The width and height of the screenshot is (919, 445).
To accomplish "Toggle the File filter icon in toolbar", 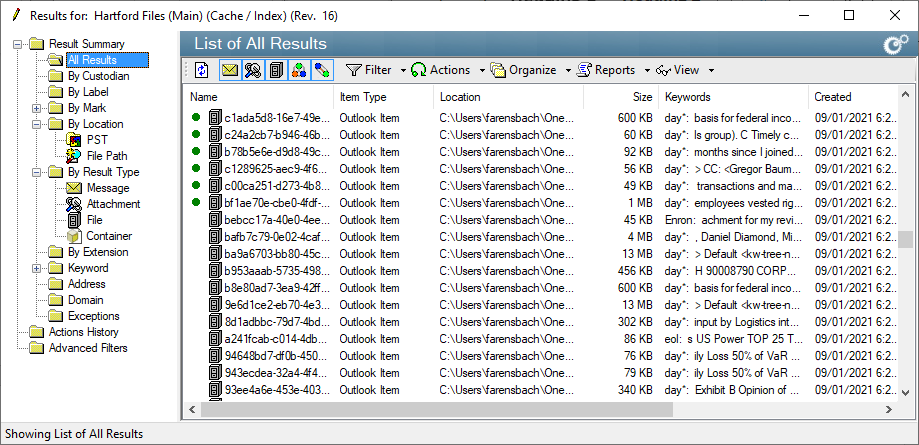I will (276, 70).
